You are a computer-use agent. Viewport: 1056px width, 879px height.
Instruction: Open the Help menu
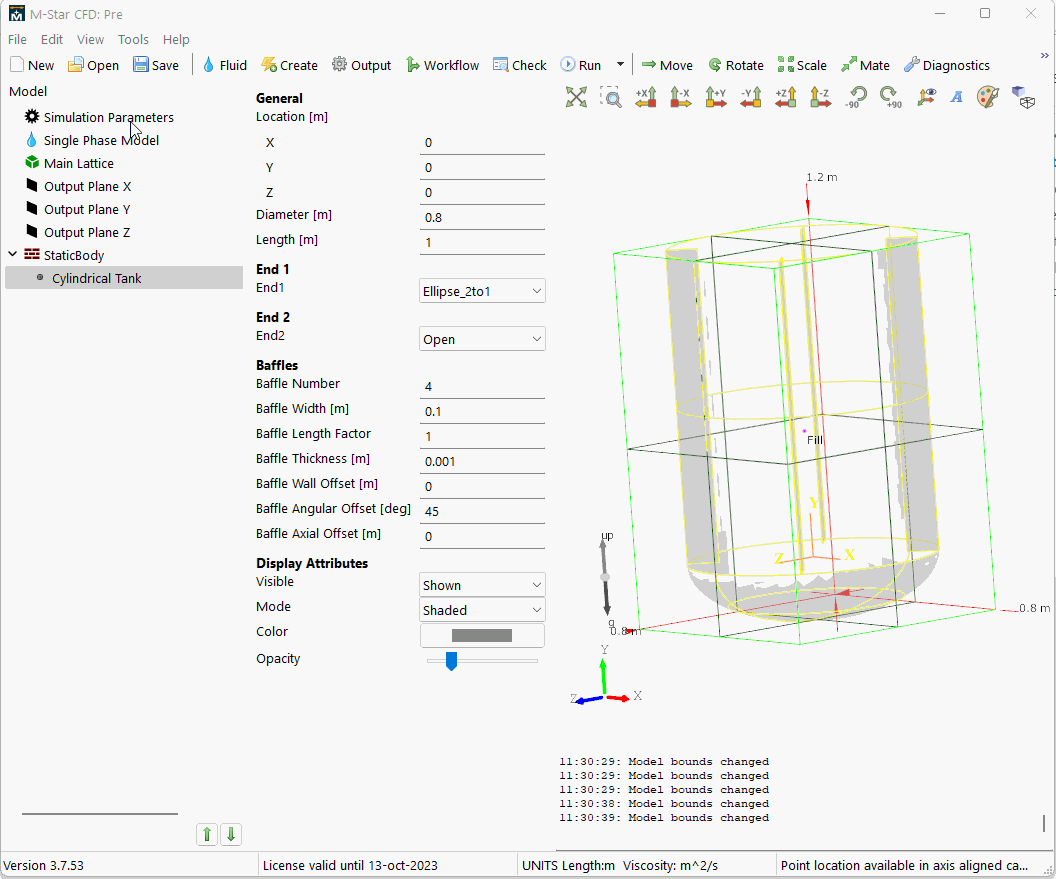176,40
